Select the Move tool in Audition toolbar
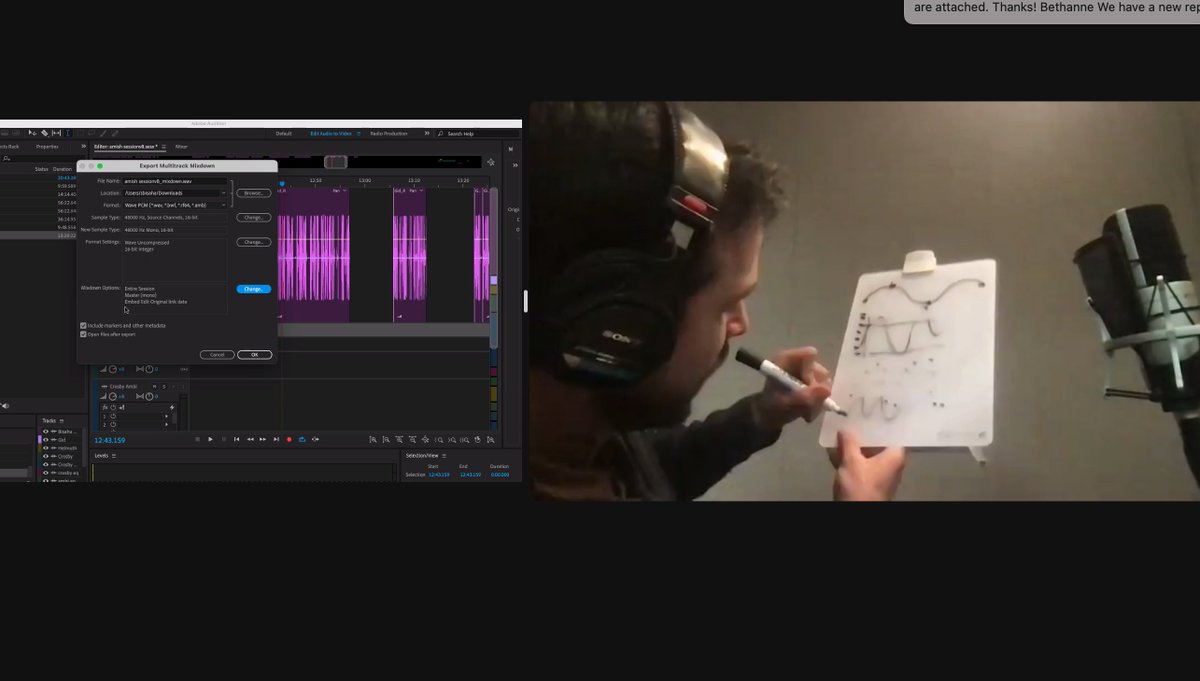This screenshot has width=1200, height=681. coord(32,133)
